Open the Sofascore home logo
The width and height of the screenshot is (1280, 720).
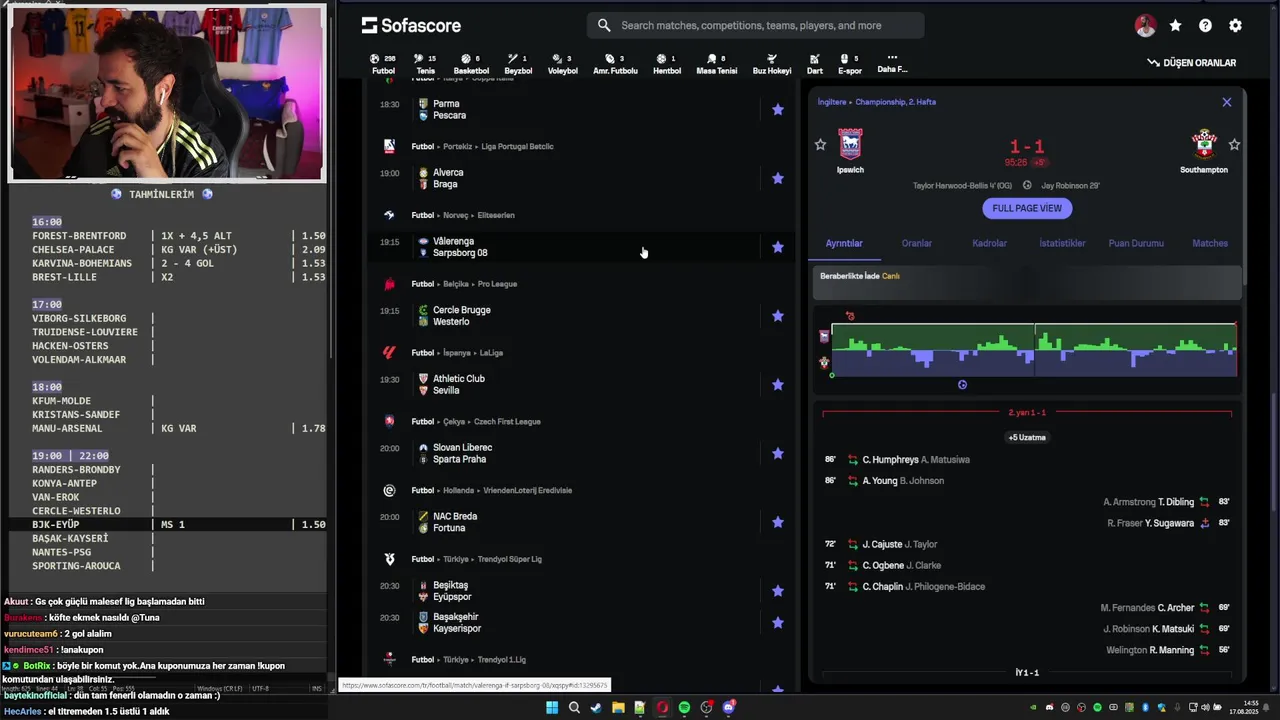pyautogui.click(x=411, y=25)
